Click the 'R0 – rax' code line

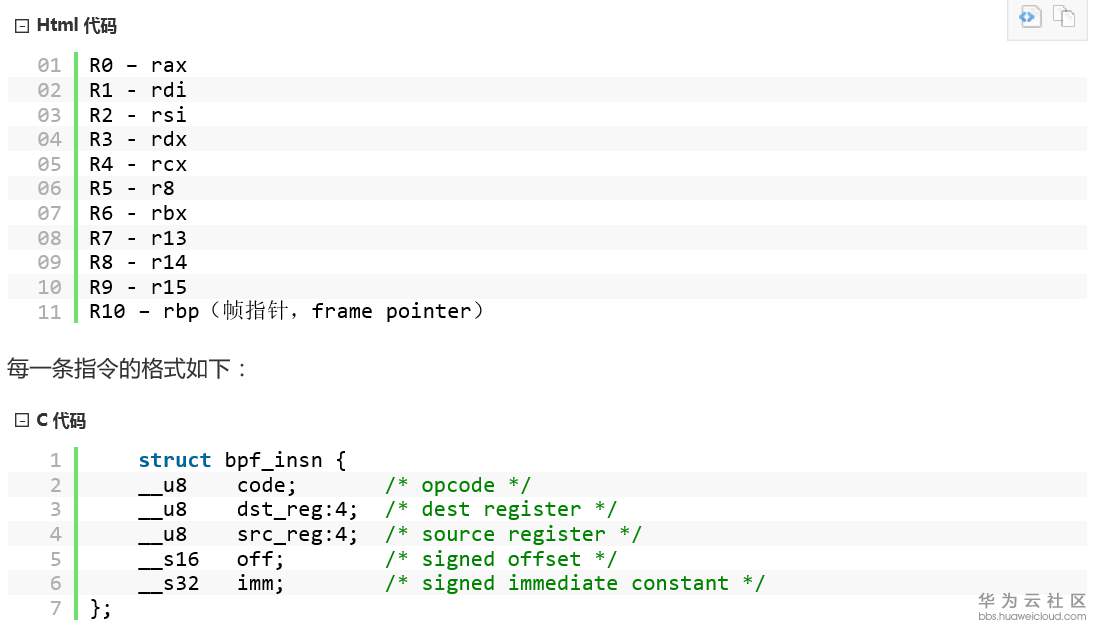pyautogui.click(x=138, y=66)
